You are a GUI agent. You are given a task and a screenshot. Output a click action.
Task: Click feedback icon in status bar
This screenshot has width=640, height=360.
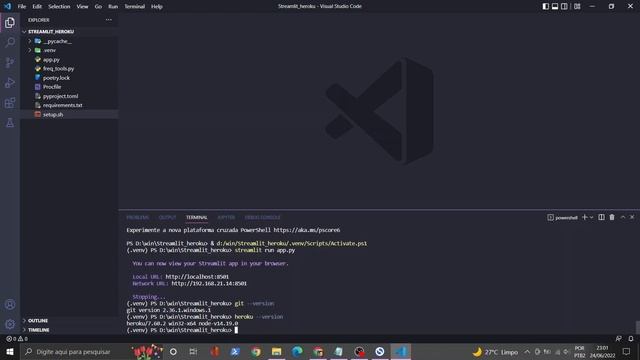[618, 339]
